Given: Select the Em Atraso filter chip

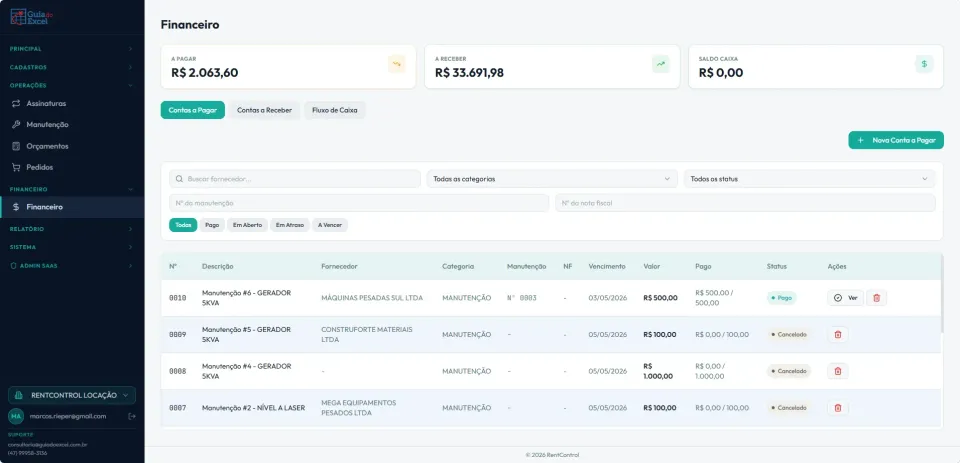Looking at the screenshot, I should (x=290, y=225).
